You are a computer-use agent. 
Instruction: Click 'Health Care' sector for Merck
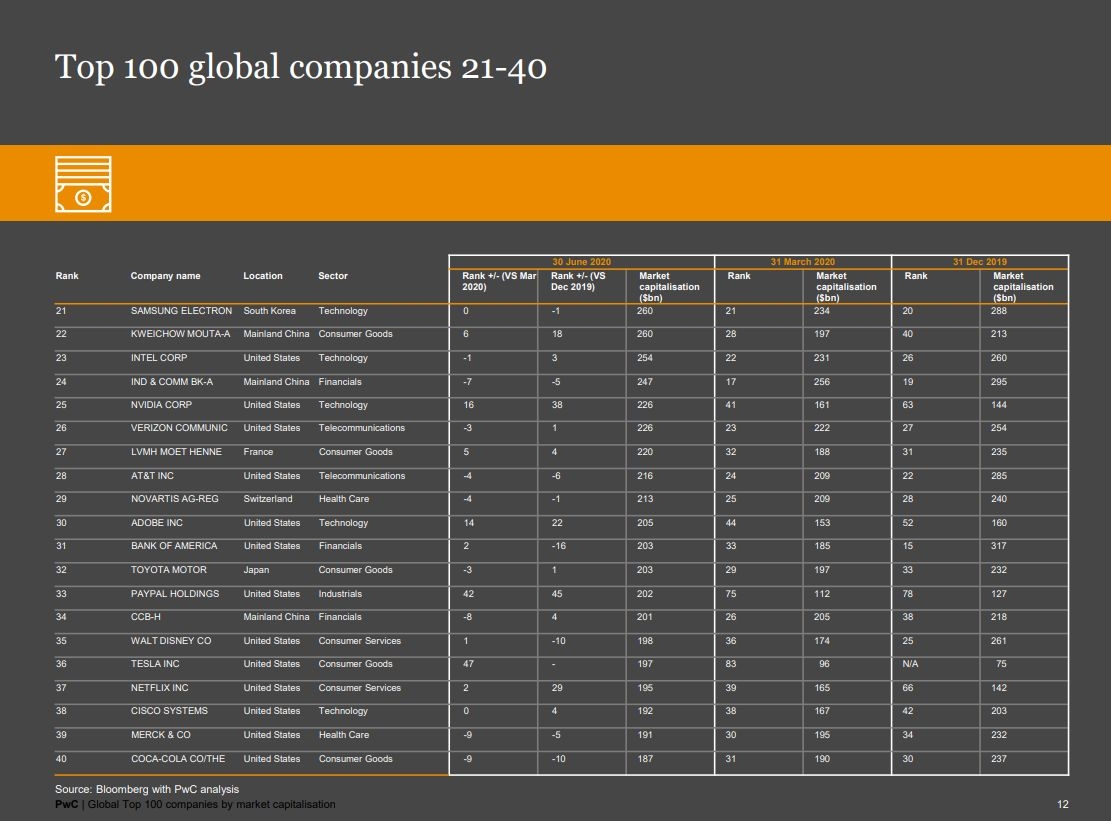pos(344,735)
